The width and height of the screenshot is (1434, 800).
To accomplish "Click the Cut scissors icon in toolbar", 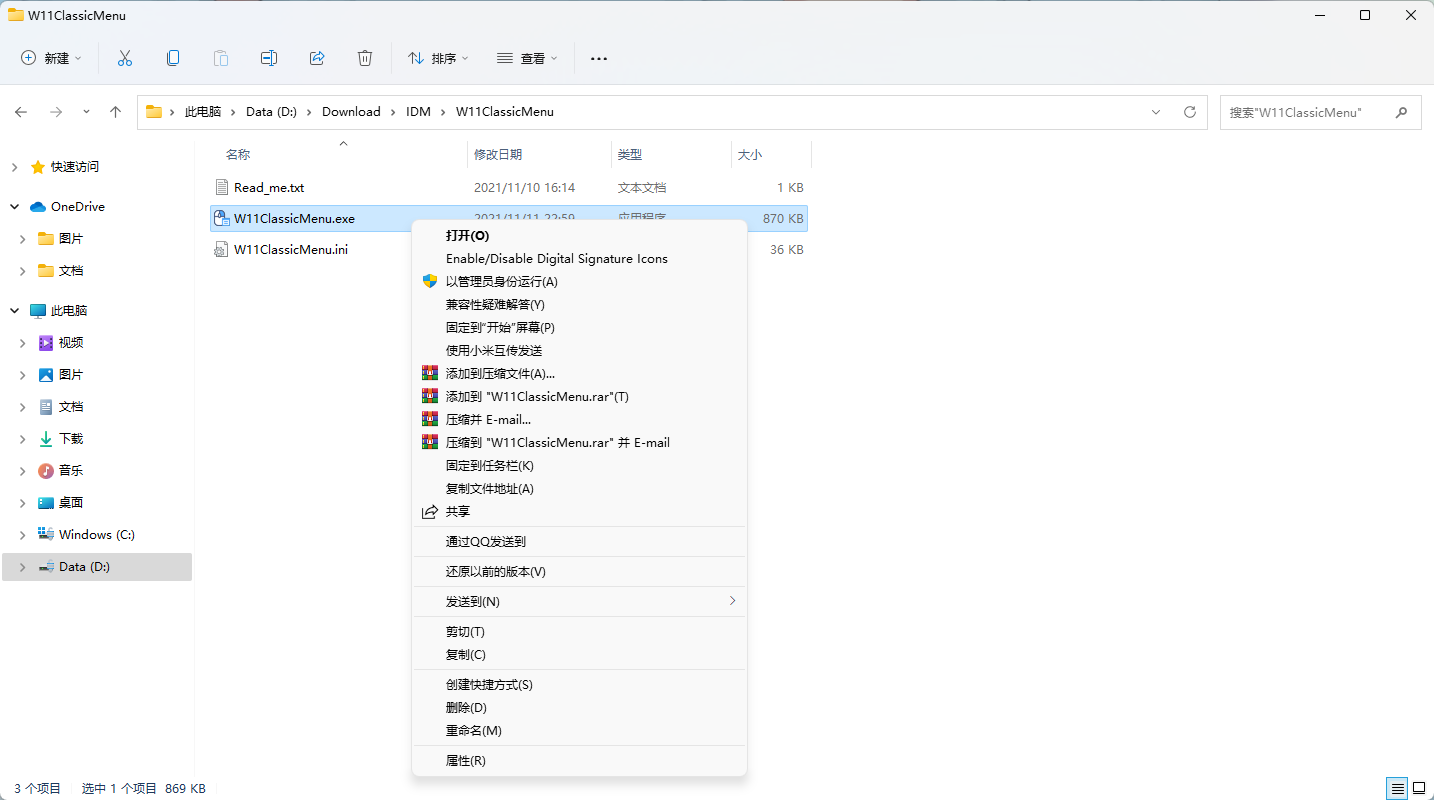I will click(x=125, y=58).
